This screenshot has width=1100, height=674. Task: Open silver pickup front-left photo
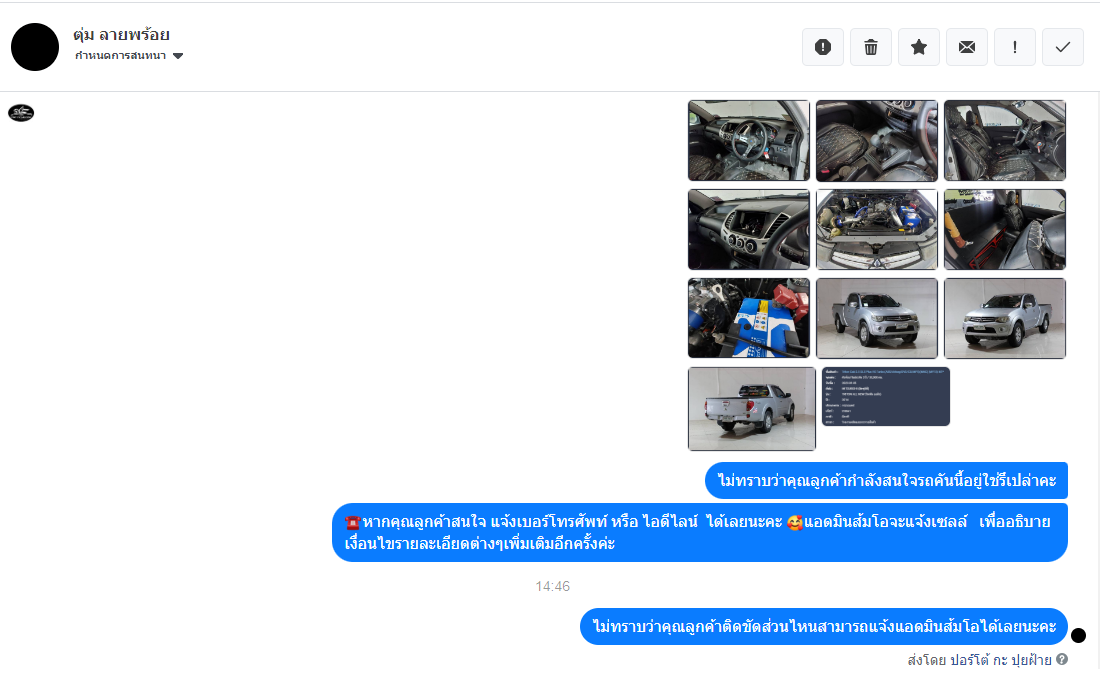(x=876, y=318)
